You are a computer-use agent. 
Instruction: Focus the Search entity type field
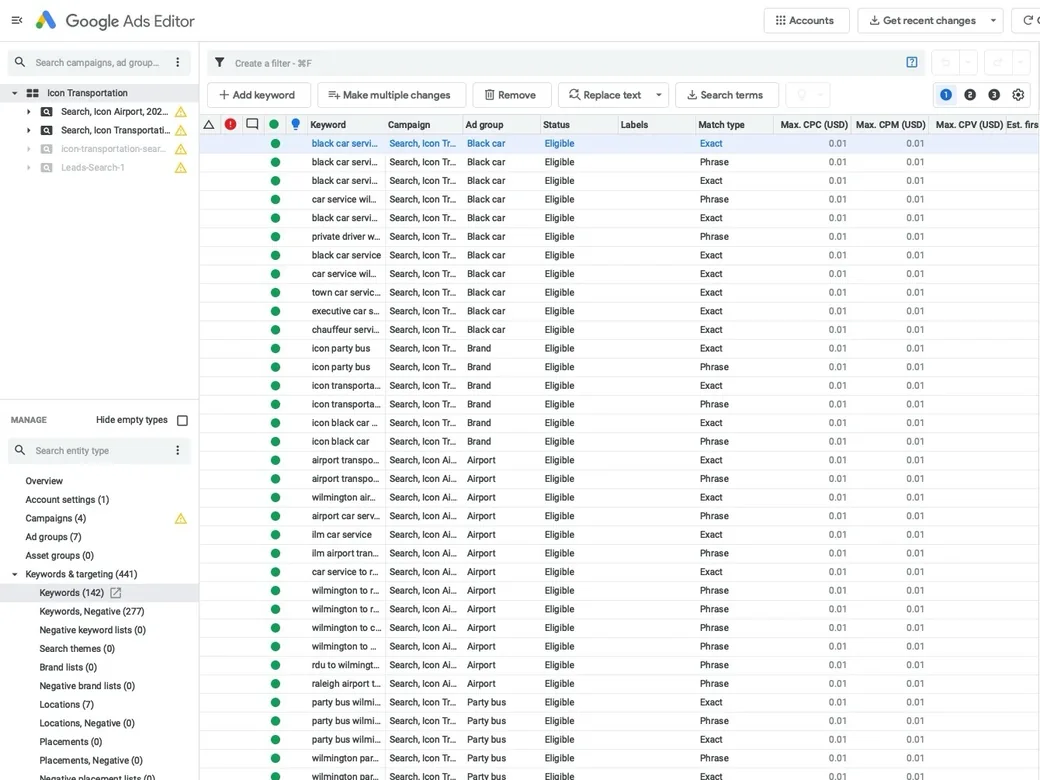97,450
